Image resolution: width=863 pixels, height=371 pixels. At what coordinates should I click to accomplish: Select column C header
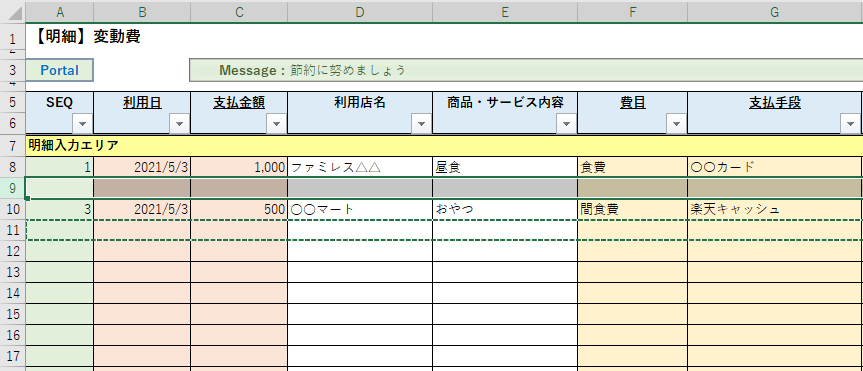239,12
